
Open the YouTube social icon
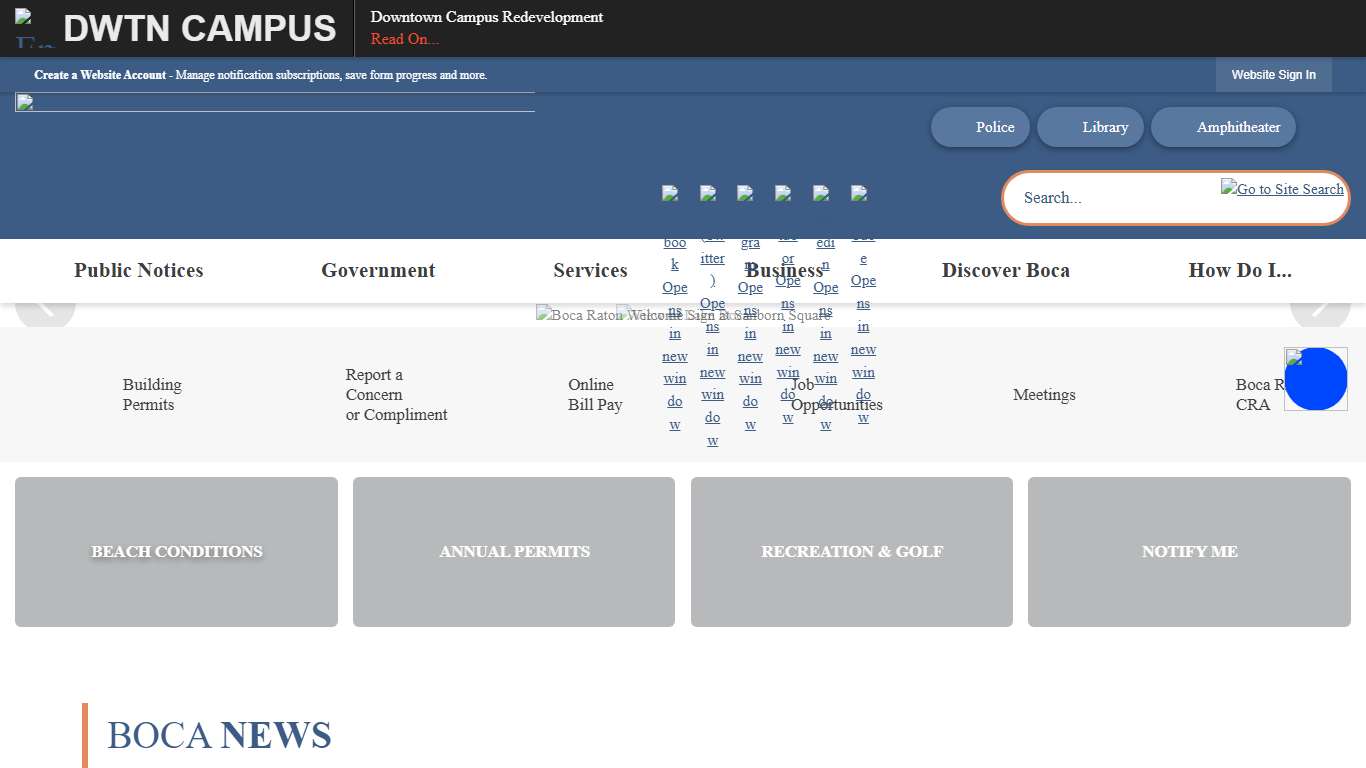click(859, 194)
